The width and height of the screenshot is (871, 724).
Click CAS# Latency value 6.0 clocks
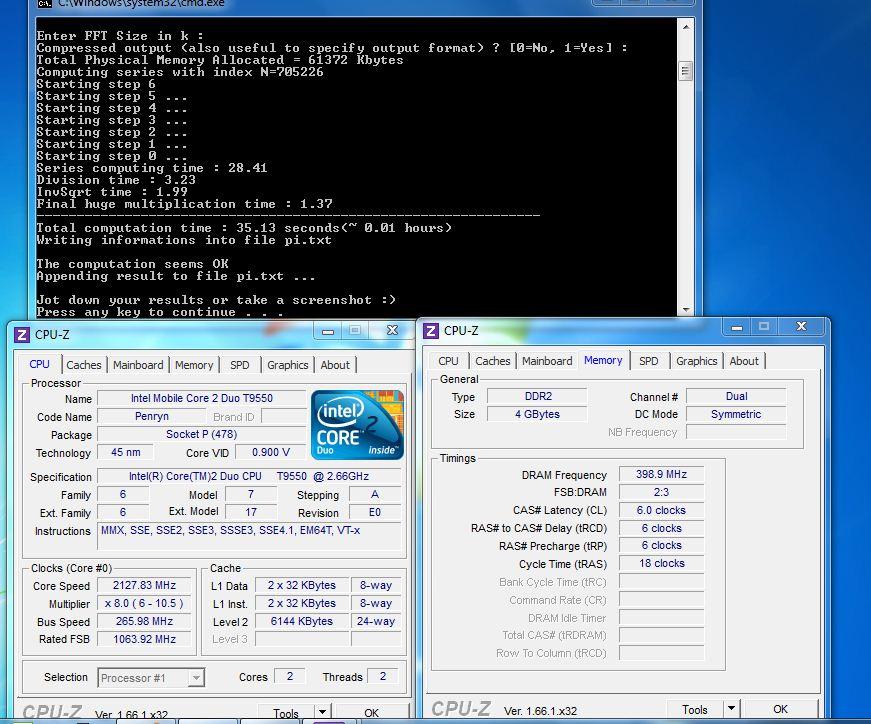tap(662, 510)
